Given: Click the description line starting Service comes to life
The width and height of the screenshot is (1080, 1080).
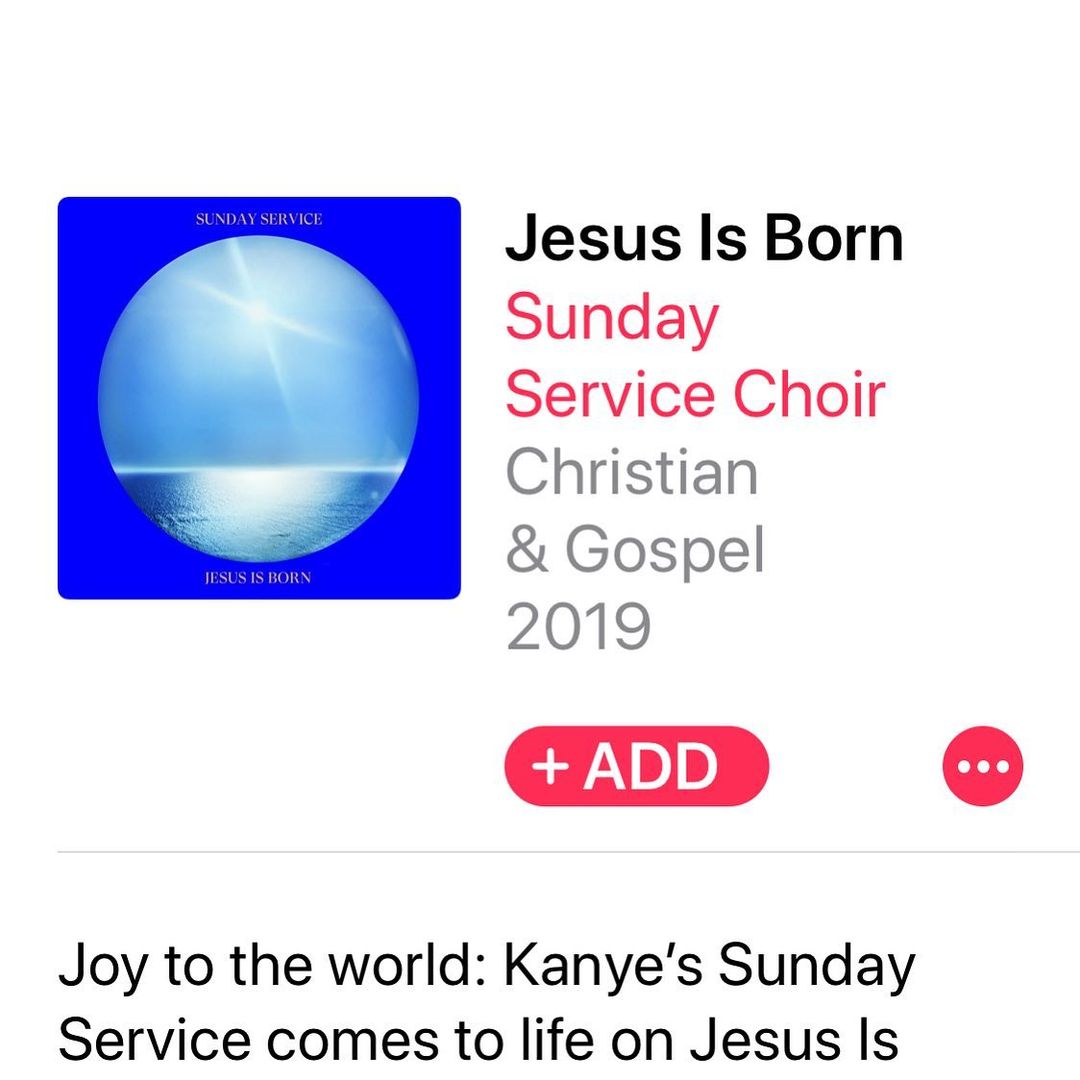Looking at the screenshot, I should (x=478, y=1041).
